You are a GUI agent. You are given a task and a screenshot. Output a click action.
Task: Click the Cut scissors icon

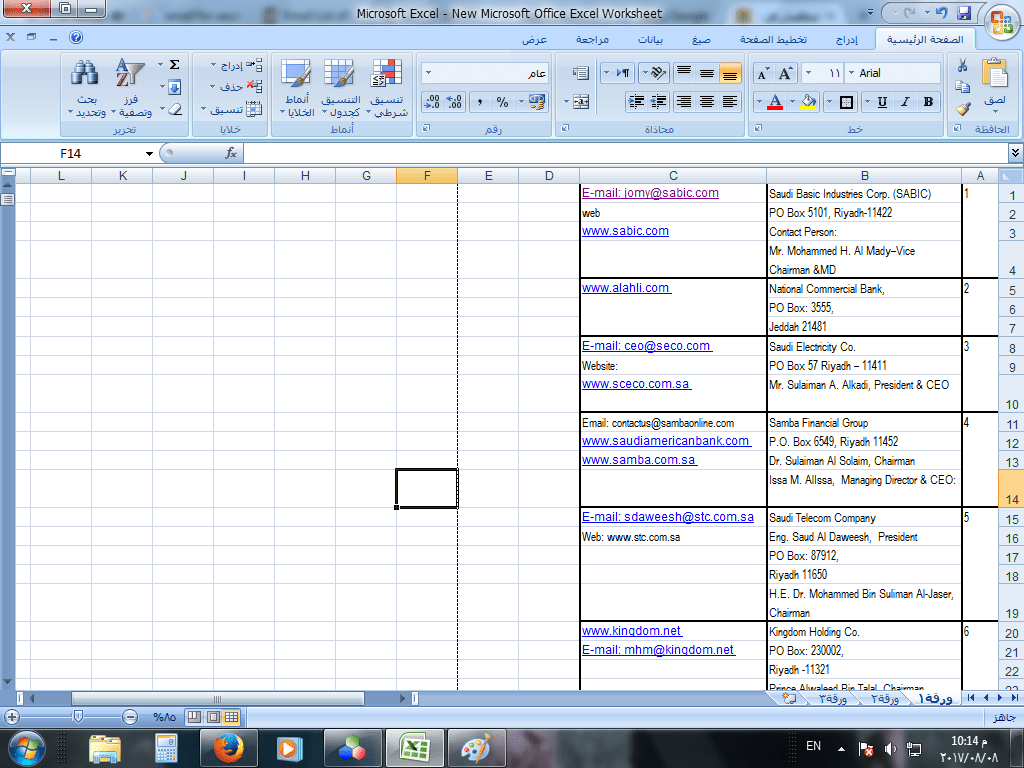[962, 66]
